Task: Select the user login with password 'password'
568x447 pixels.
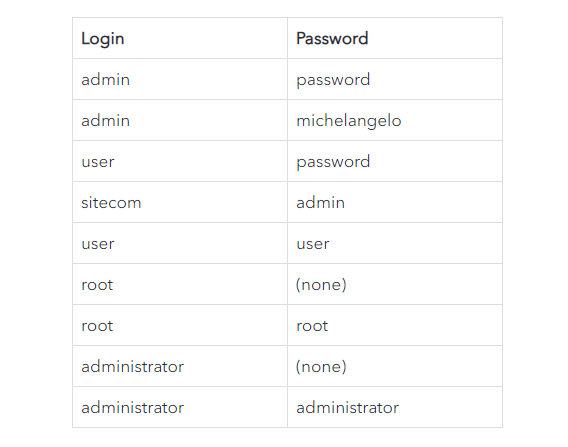Action: (x=180, y=161)
